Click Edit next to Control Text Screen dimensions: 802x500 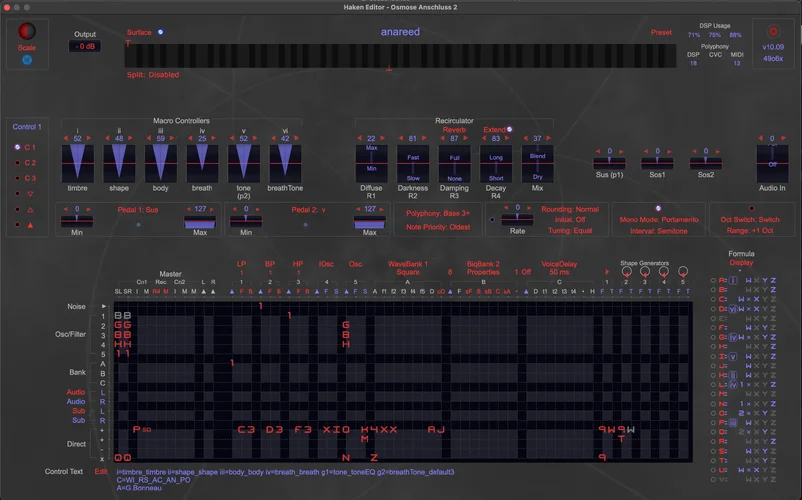pyautogui.click(x=100, y=471)
